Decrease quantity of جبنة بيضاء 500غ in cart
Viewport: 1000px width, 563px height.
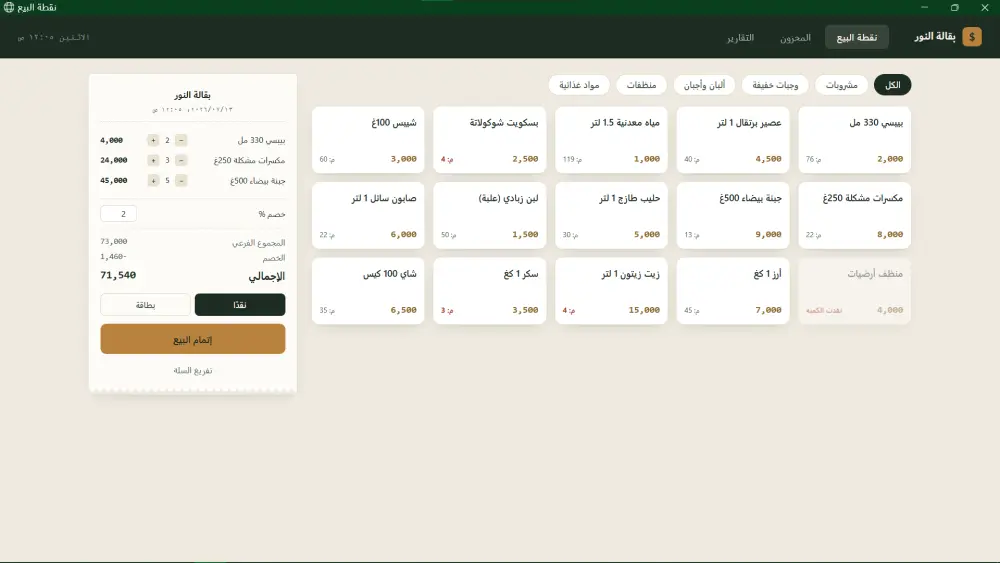(181, 181)
